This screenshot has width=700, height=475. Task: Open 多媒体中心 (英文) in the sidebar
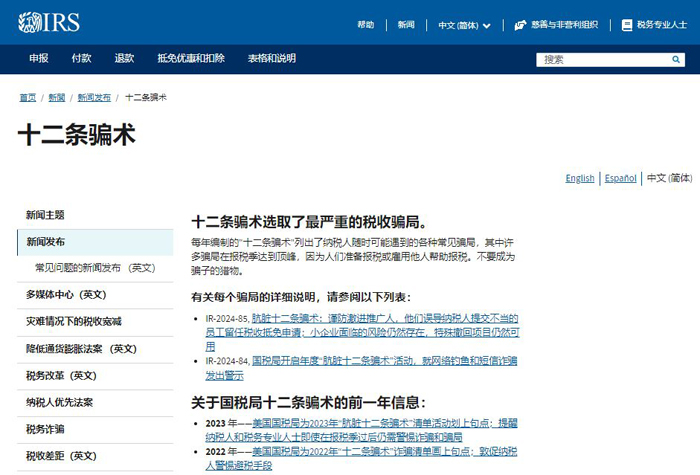coord(66,295)
